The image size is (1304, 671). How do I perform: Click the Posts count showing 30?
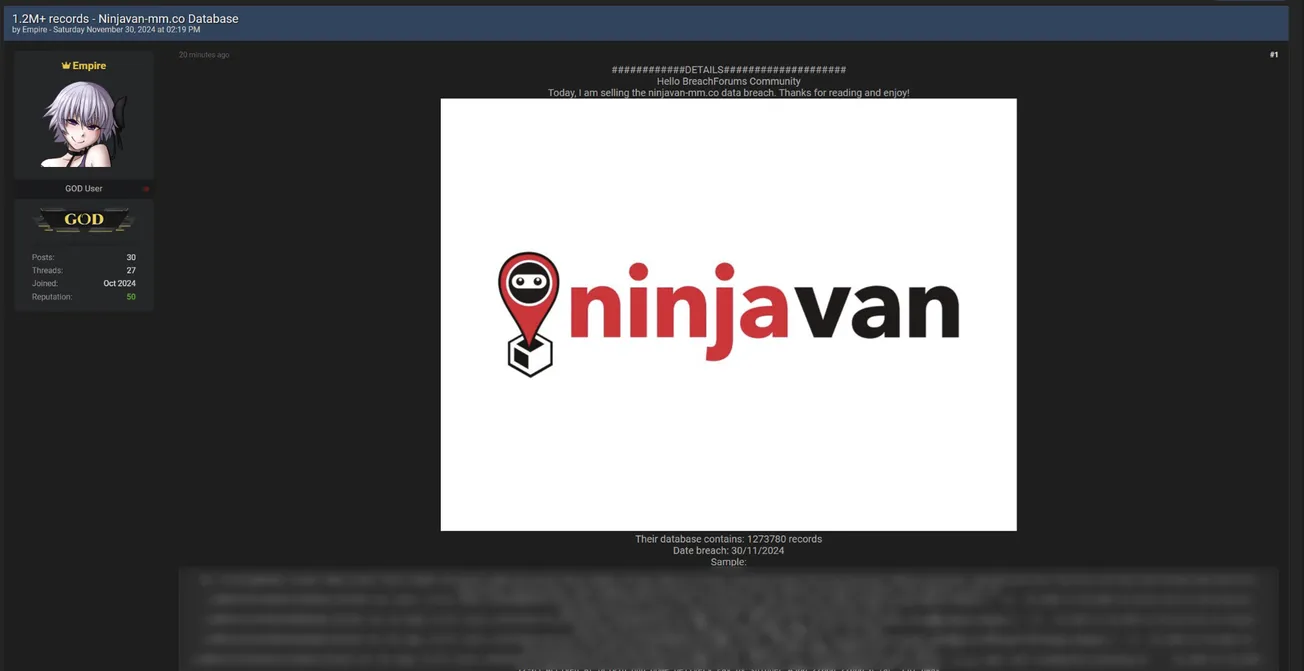pyautogui.click(x=130, y=256)
